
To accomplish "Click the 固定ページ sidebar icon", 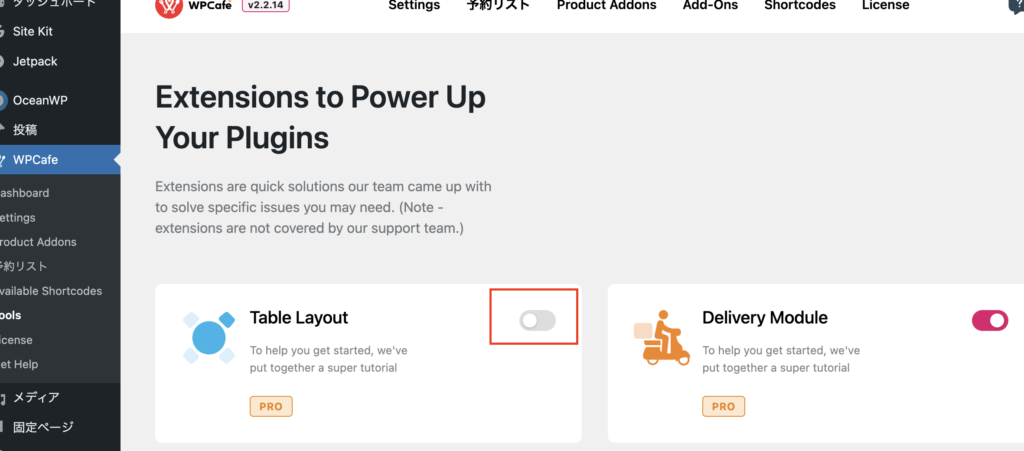I will [x=3, y=428].
